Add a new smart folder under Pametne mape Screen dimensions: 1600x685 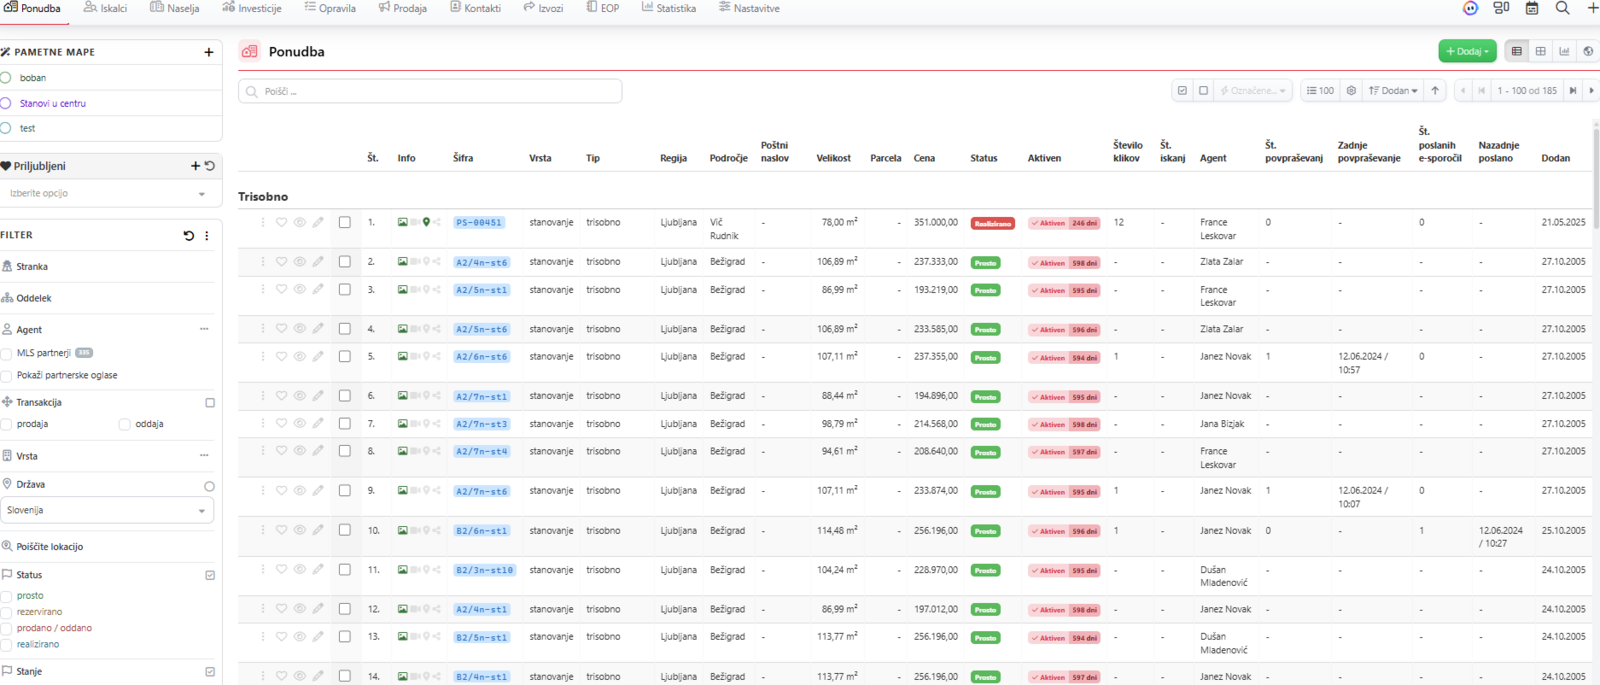pos(208,52)
